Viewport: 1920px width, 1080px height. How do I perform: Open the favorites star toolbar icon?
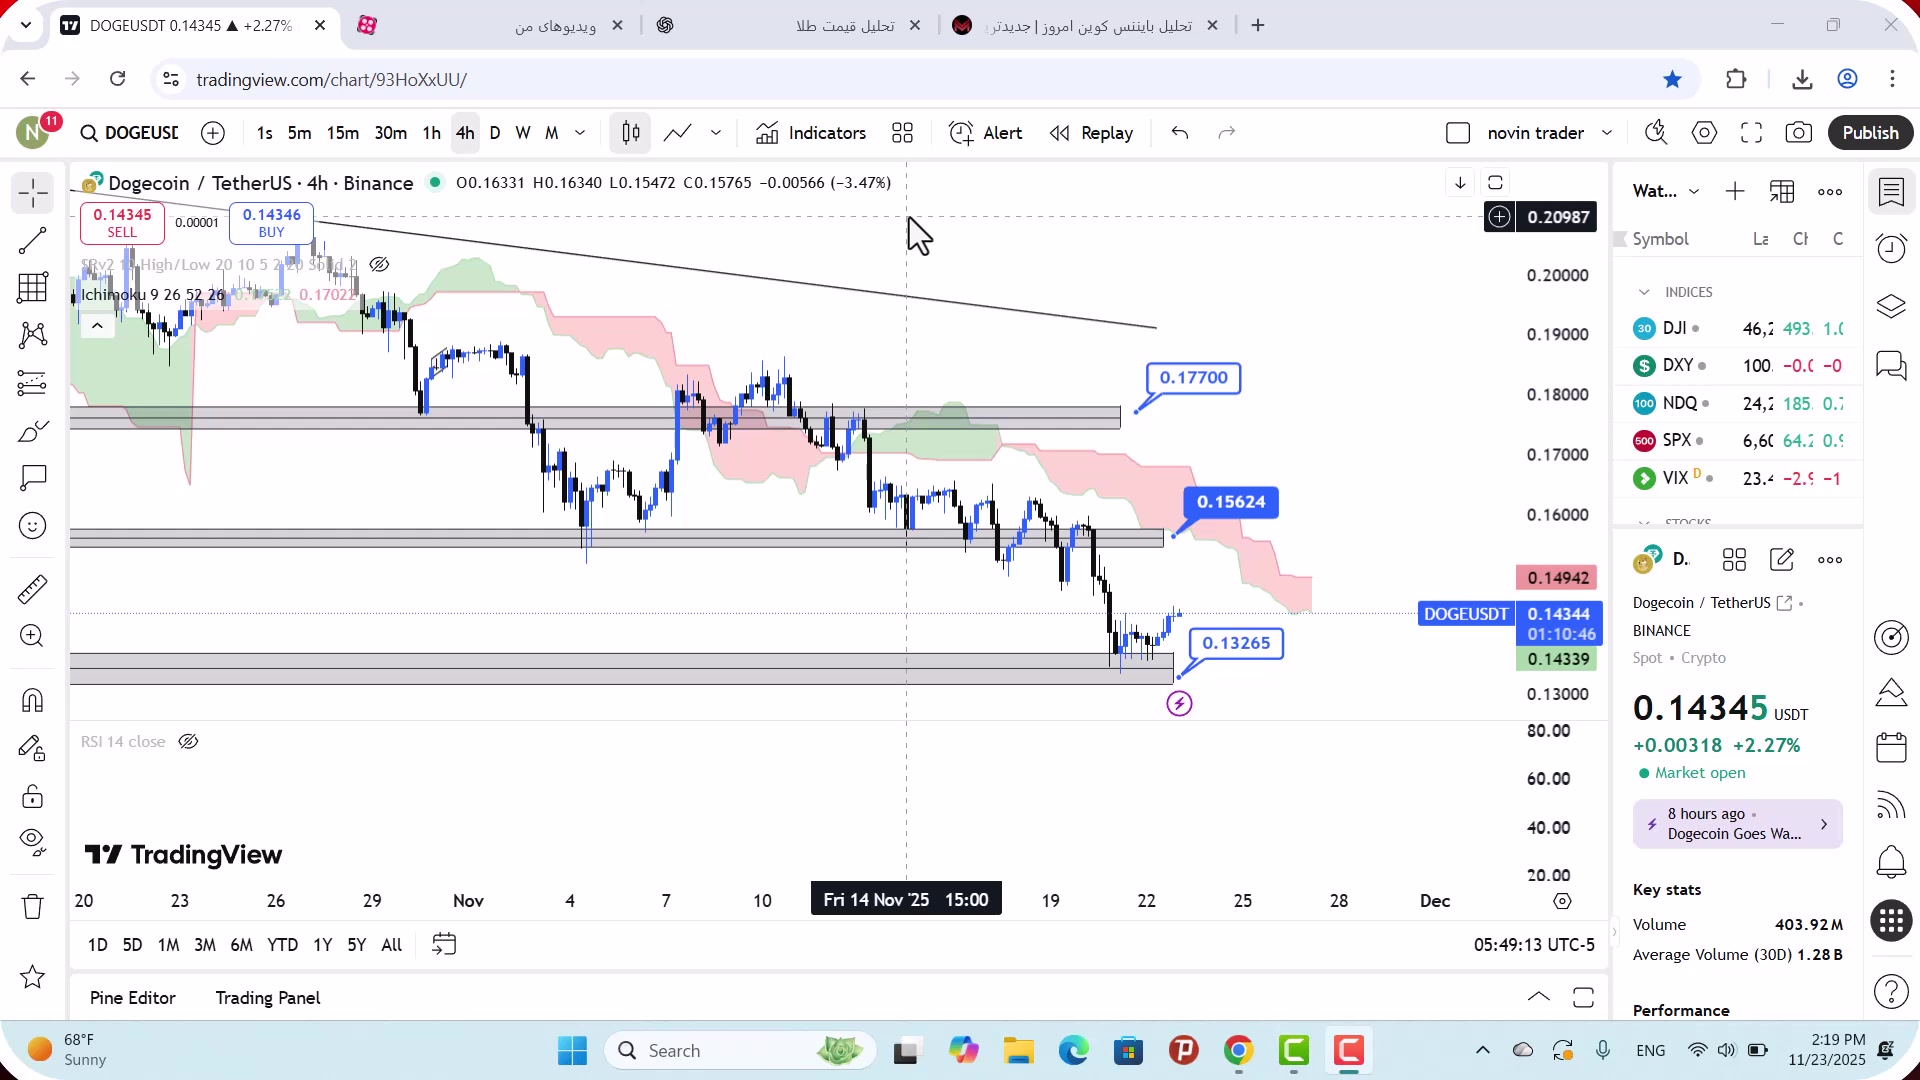33,977
